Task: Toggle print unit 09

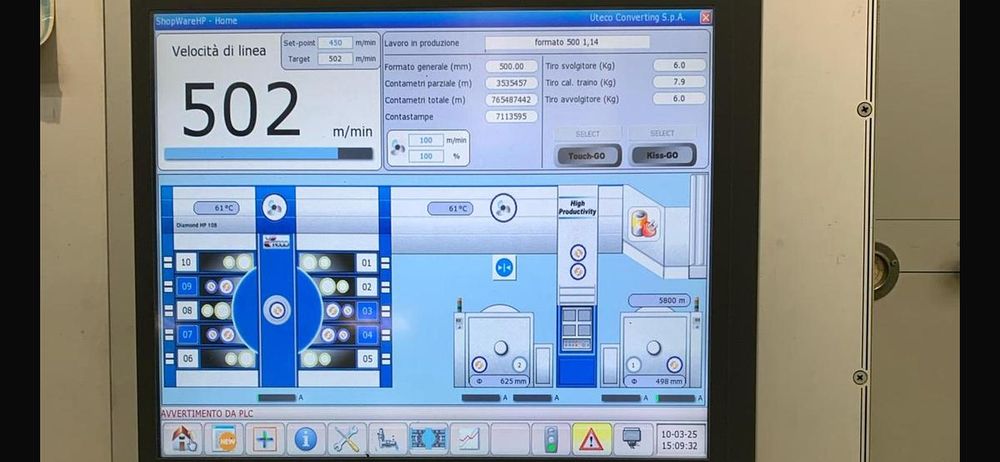Action: [185, 286]
